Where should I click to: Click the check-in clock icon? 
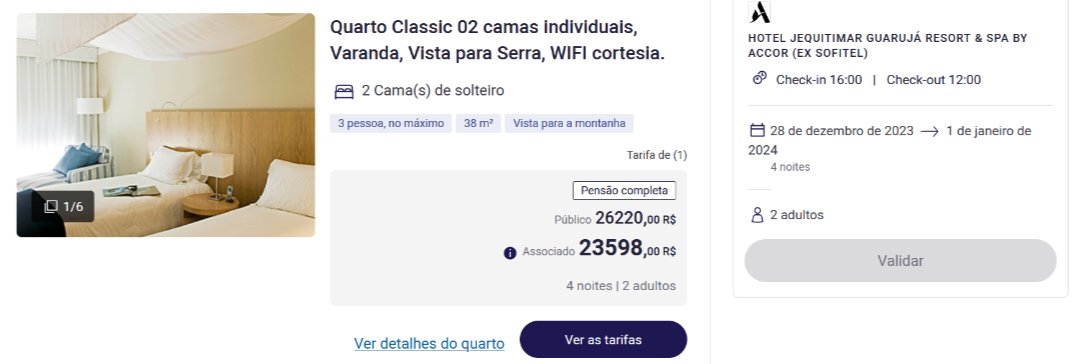(760, 79)
